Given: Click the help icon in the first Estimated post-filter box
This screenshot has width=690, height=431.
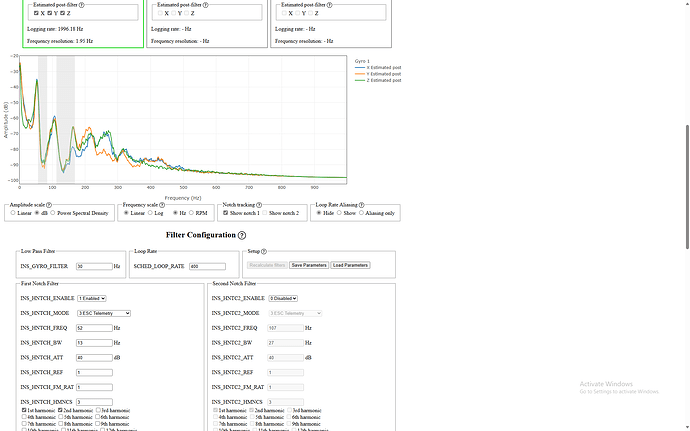Looking at the screenshot, I should pyautogui.click(x=85, y=3).
